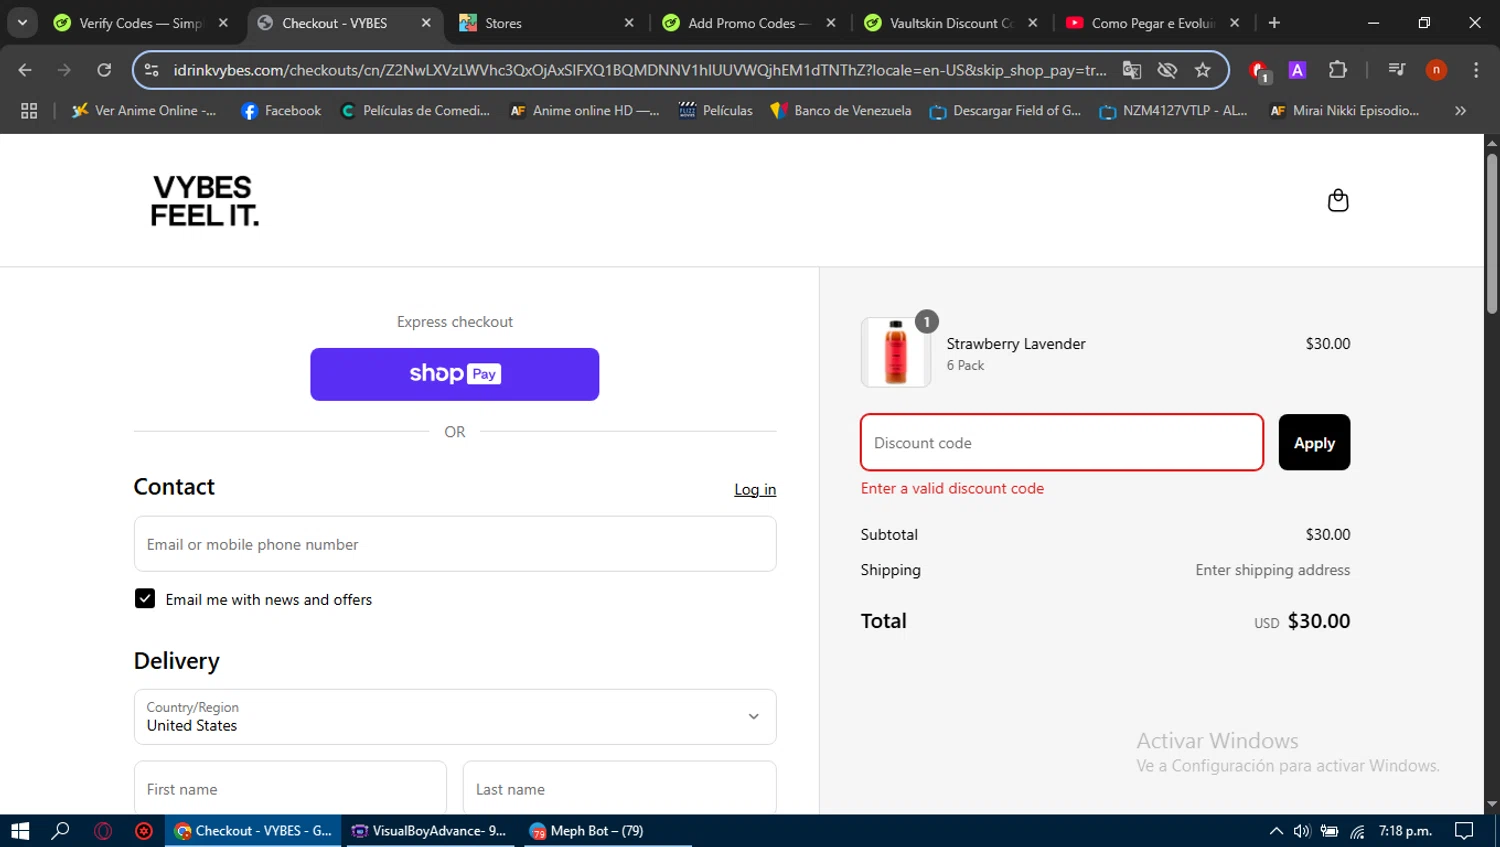Open the Chrome profile avatar
This screenshot has width=1500, height=847.
click(x=1436, y=70)
